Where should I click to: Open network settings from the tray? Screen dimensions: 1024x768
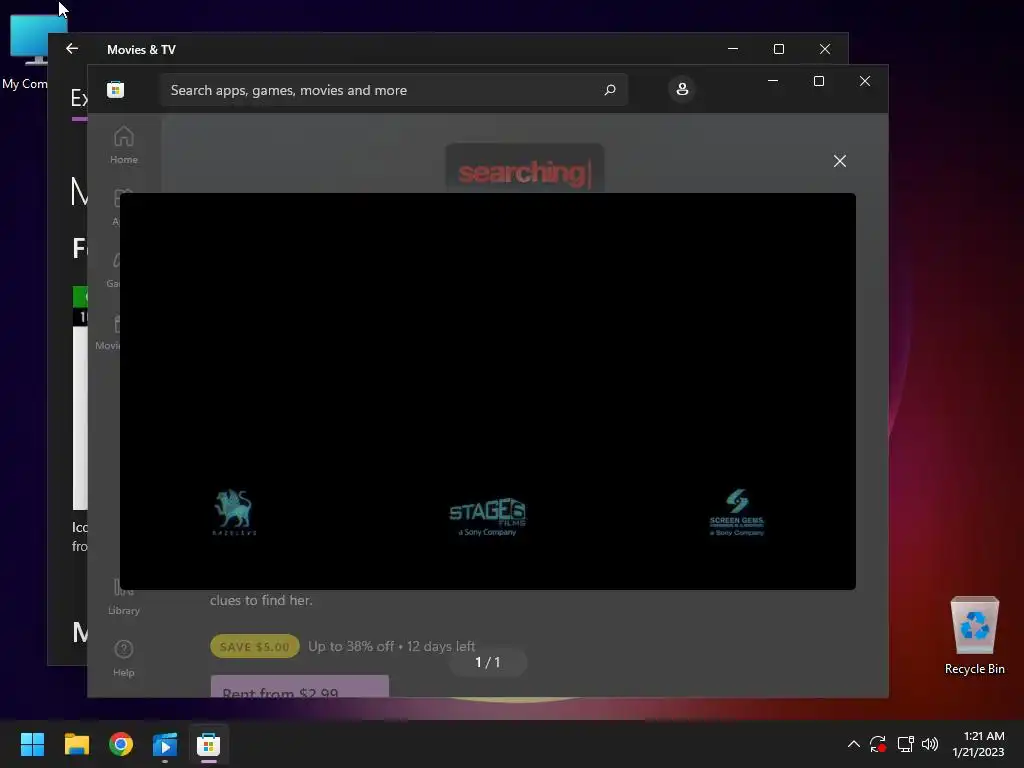point(905,744)
